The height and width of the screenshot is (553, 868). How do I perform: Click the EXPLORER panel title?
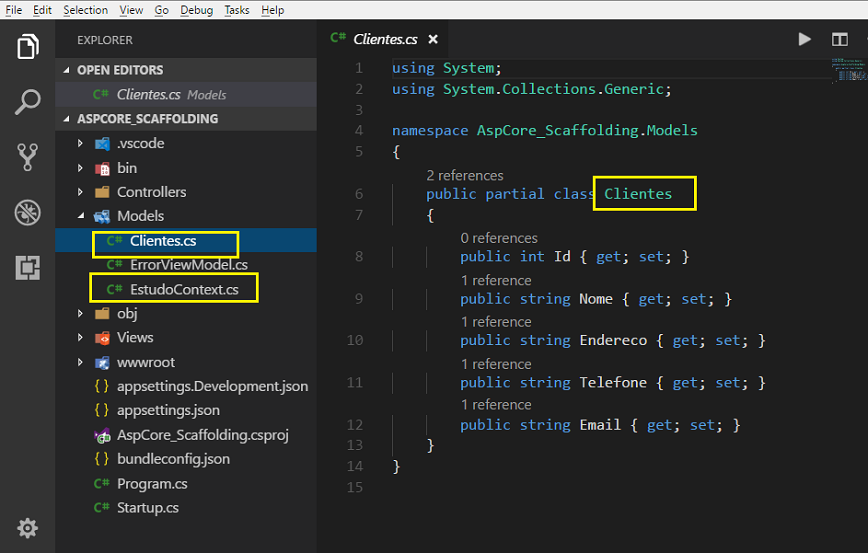click(105, 40)
